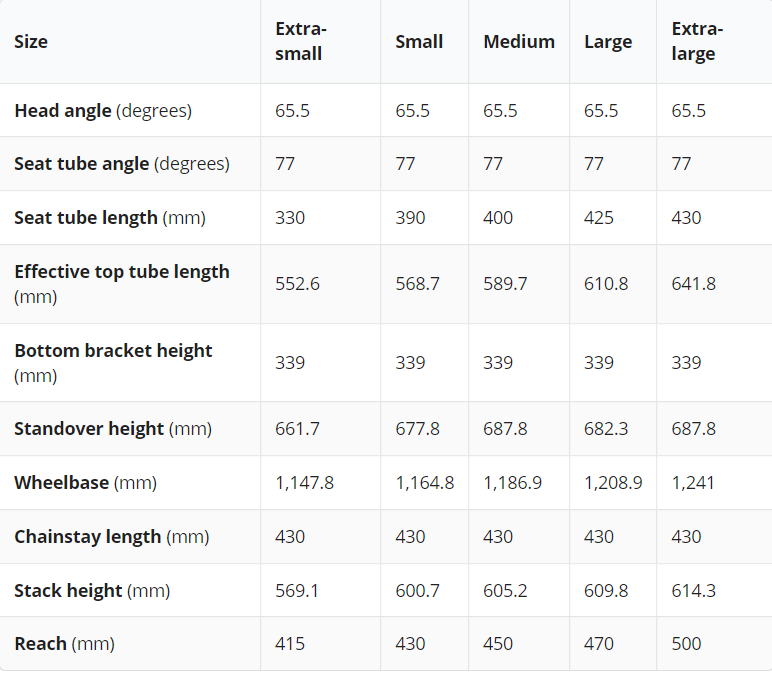
Task: Click the Wheelbase row label
Action: [86, 483]
